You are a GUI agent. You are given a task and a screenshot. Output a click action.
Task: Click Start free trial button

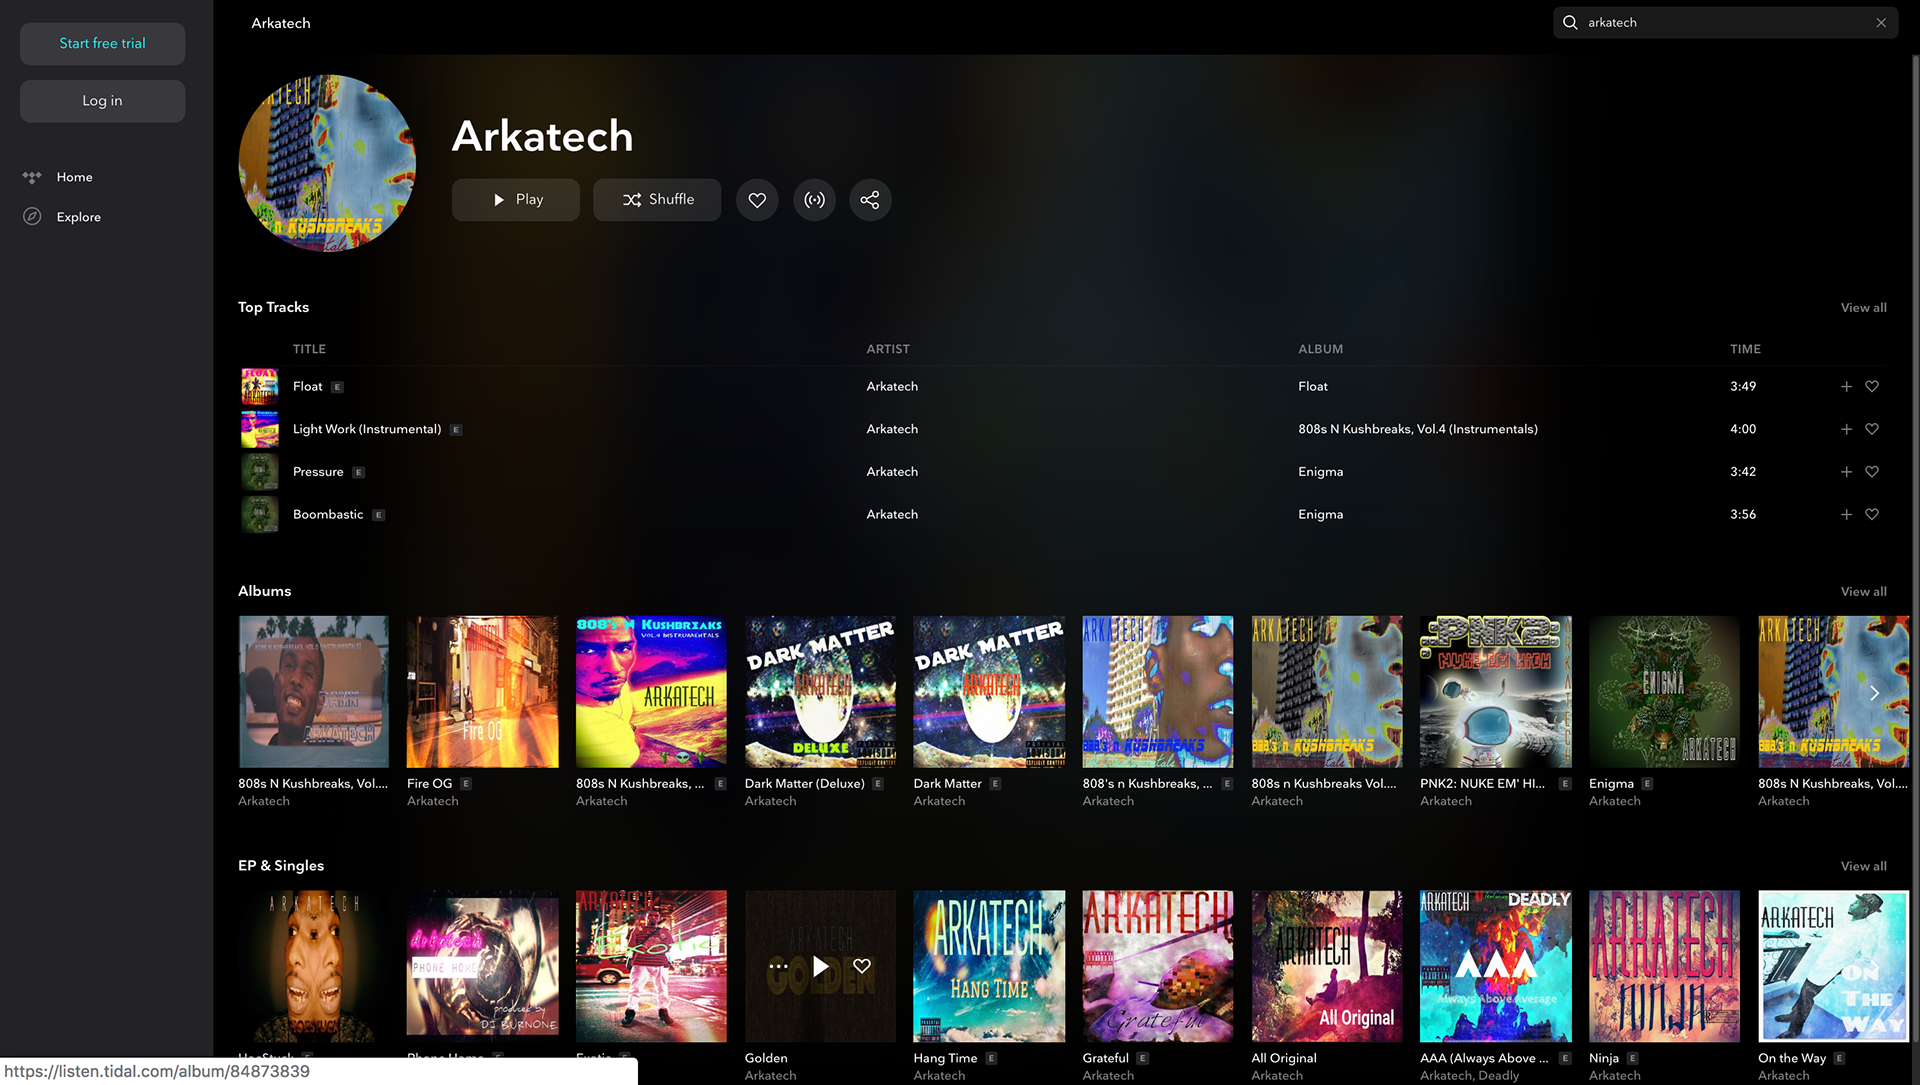click(102, 44)
